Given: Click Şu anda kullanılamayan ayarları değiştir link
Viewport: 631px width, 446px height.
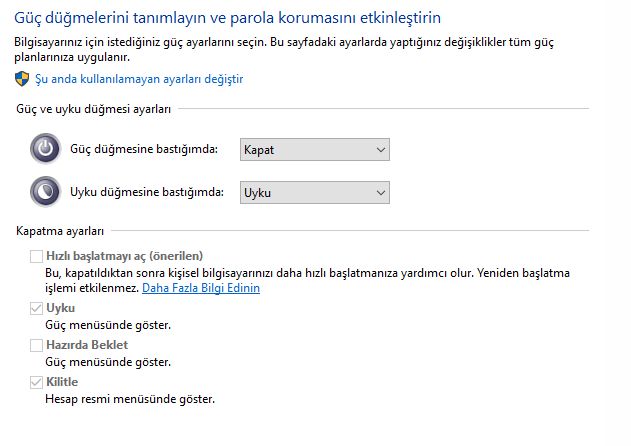Looking at the screenshot, I should 139,78.
